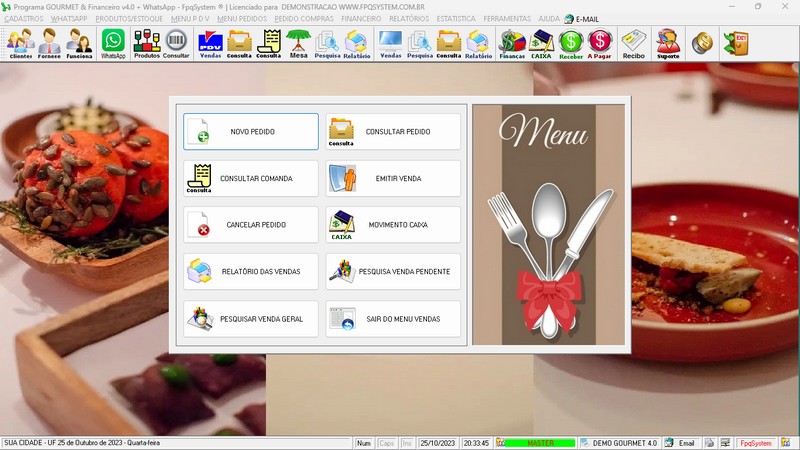The width and height of the screenshot is (800, 450).
Task: Click the users icon after FpqSystem label
Action: click(x=785, y=443)
